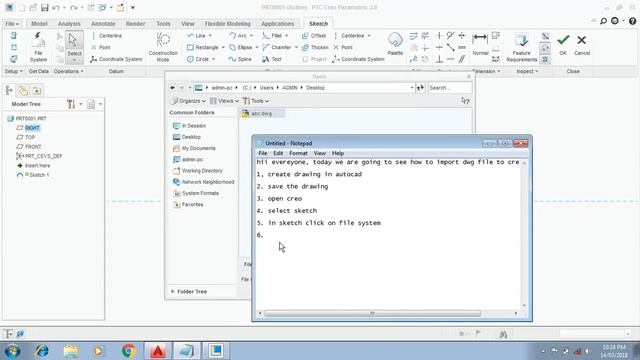Screen dimensions: 640x360
Task: Open Google Chrome from taskbar
Action: click(128, 351)
